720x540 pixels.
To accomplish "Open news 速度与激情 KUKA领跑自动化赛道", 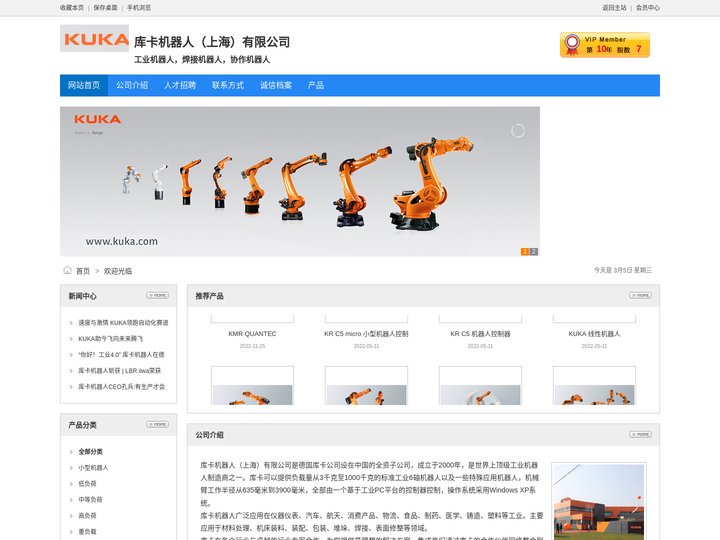I will pyautogui.click(x=123, y=323).
